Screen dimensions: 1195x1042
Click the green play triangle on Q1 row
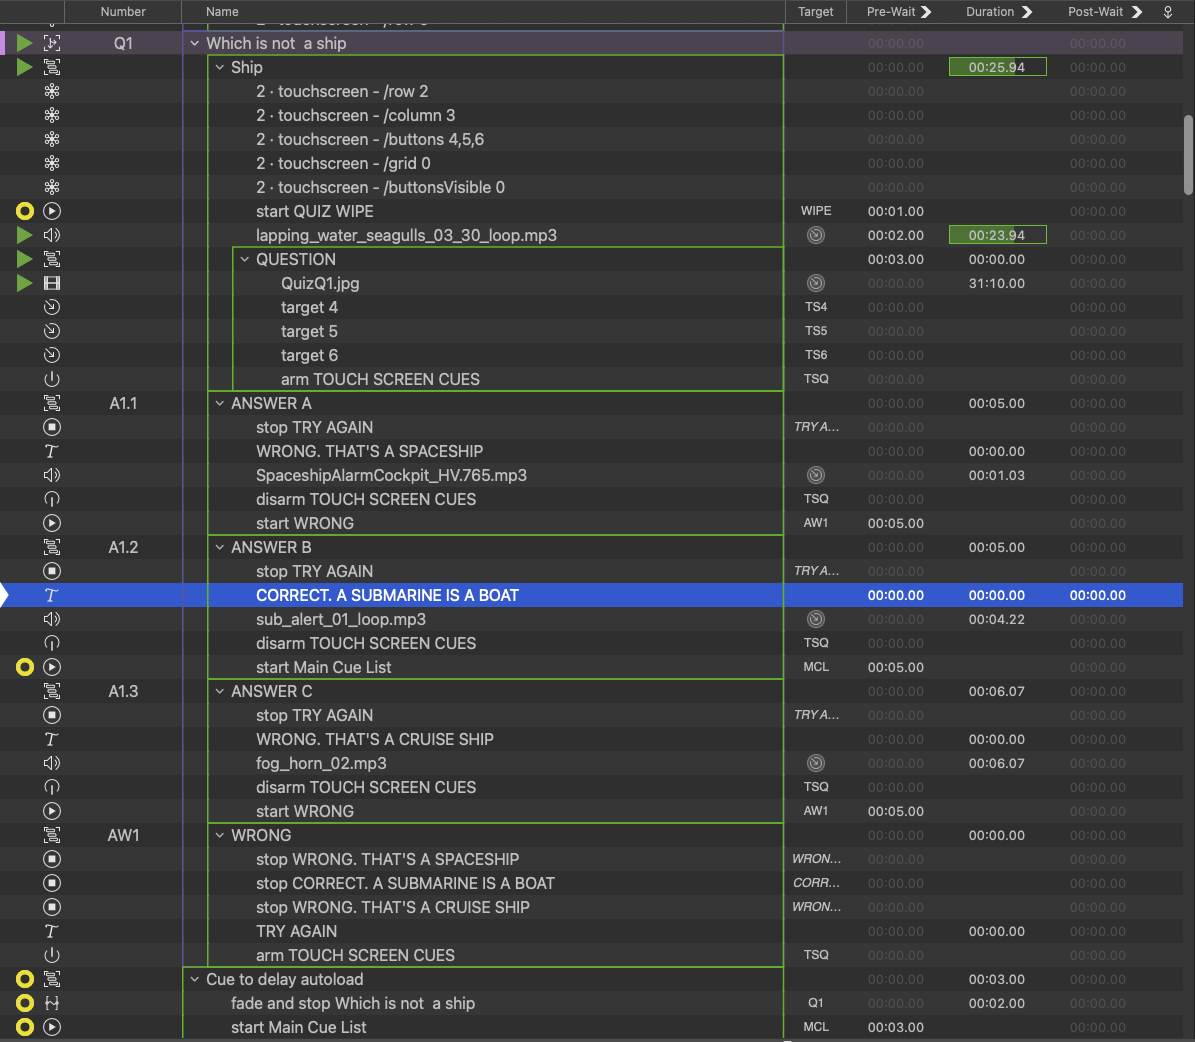(25, 43)
